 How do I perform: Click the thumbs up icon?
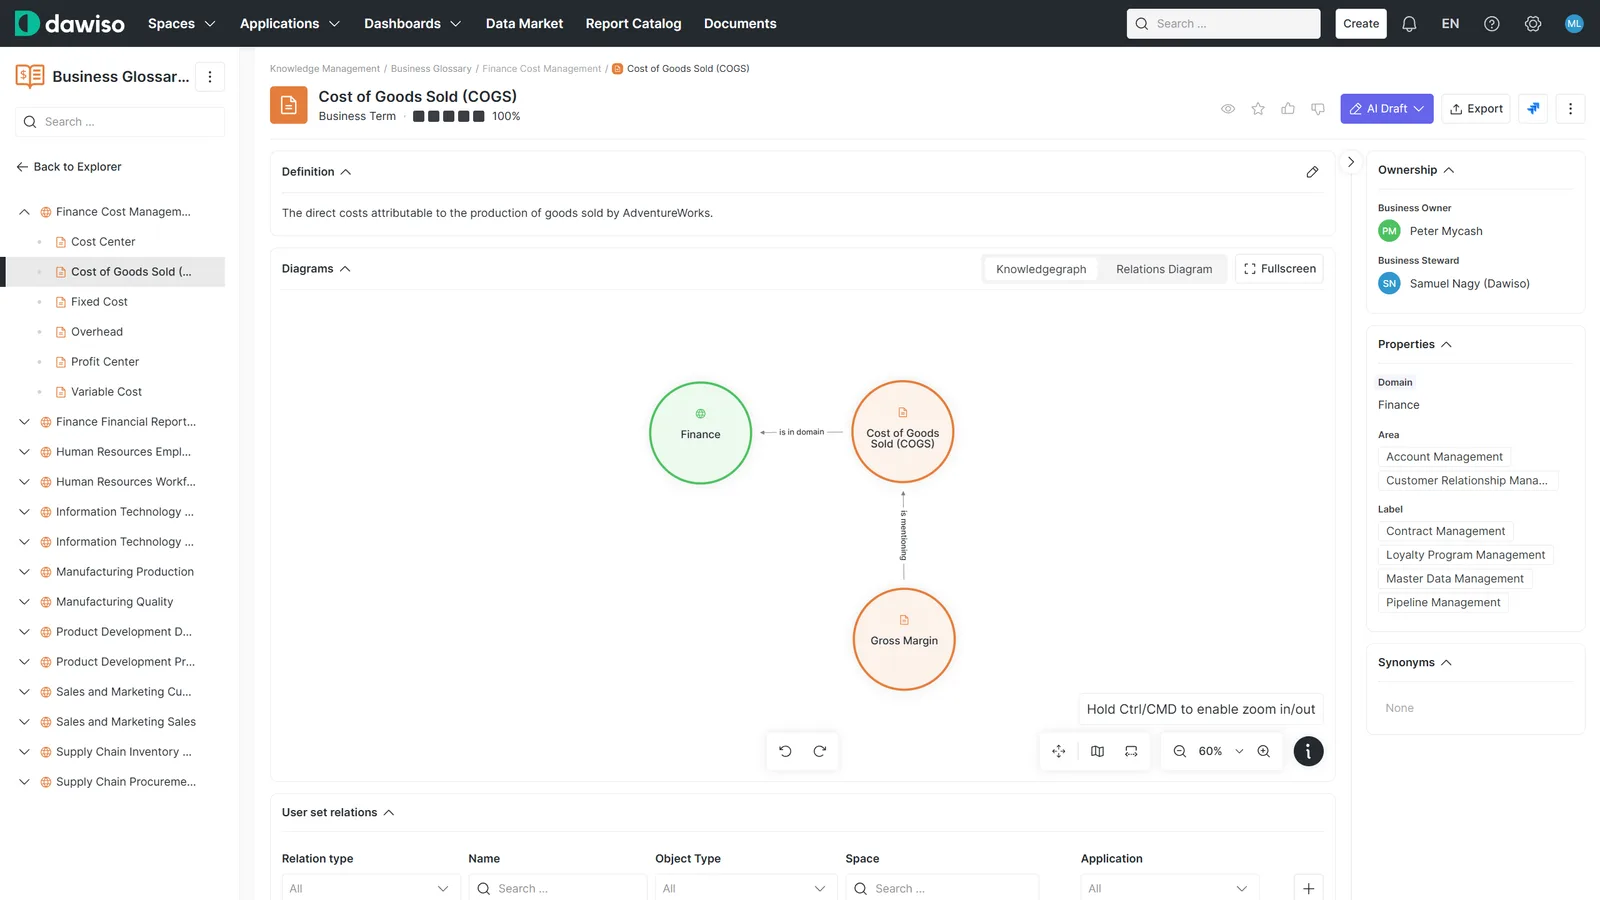pos(1288,109)
